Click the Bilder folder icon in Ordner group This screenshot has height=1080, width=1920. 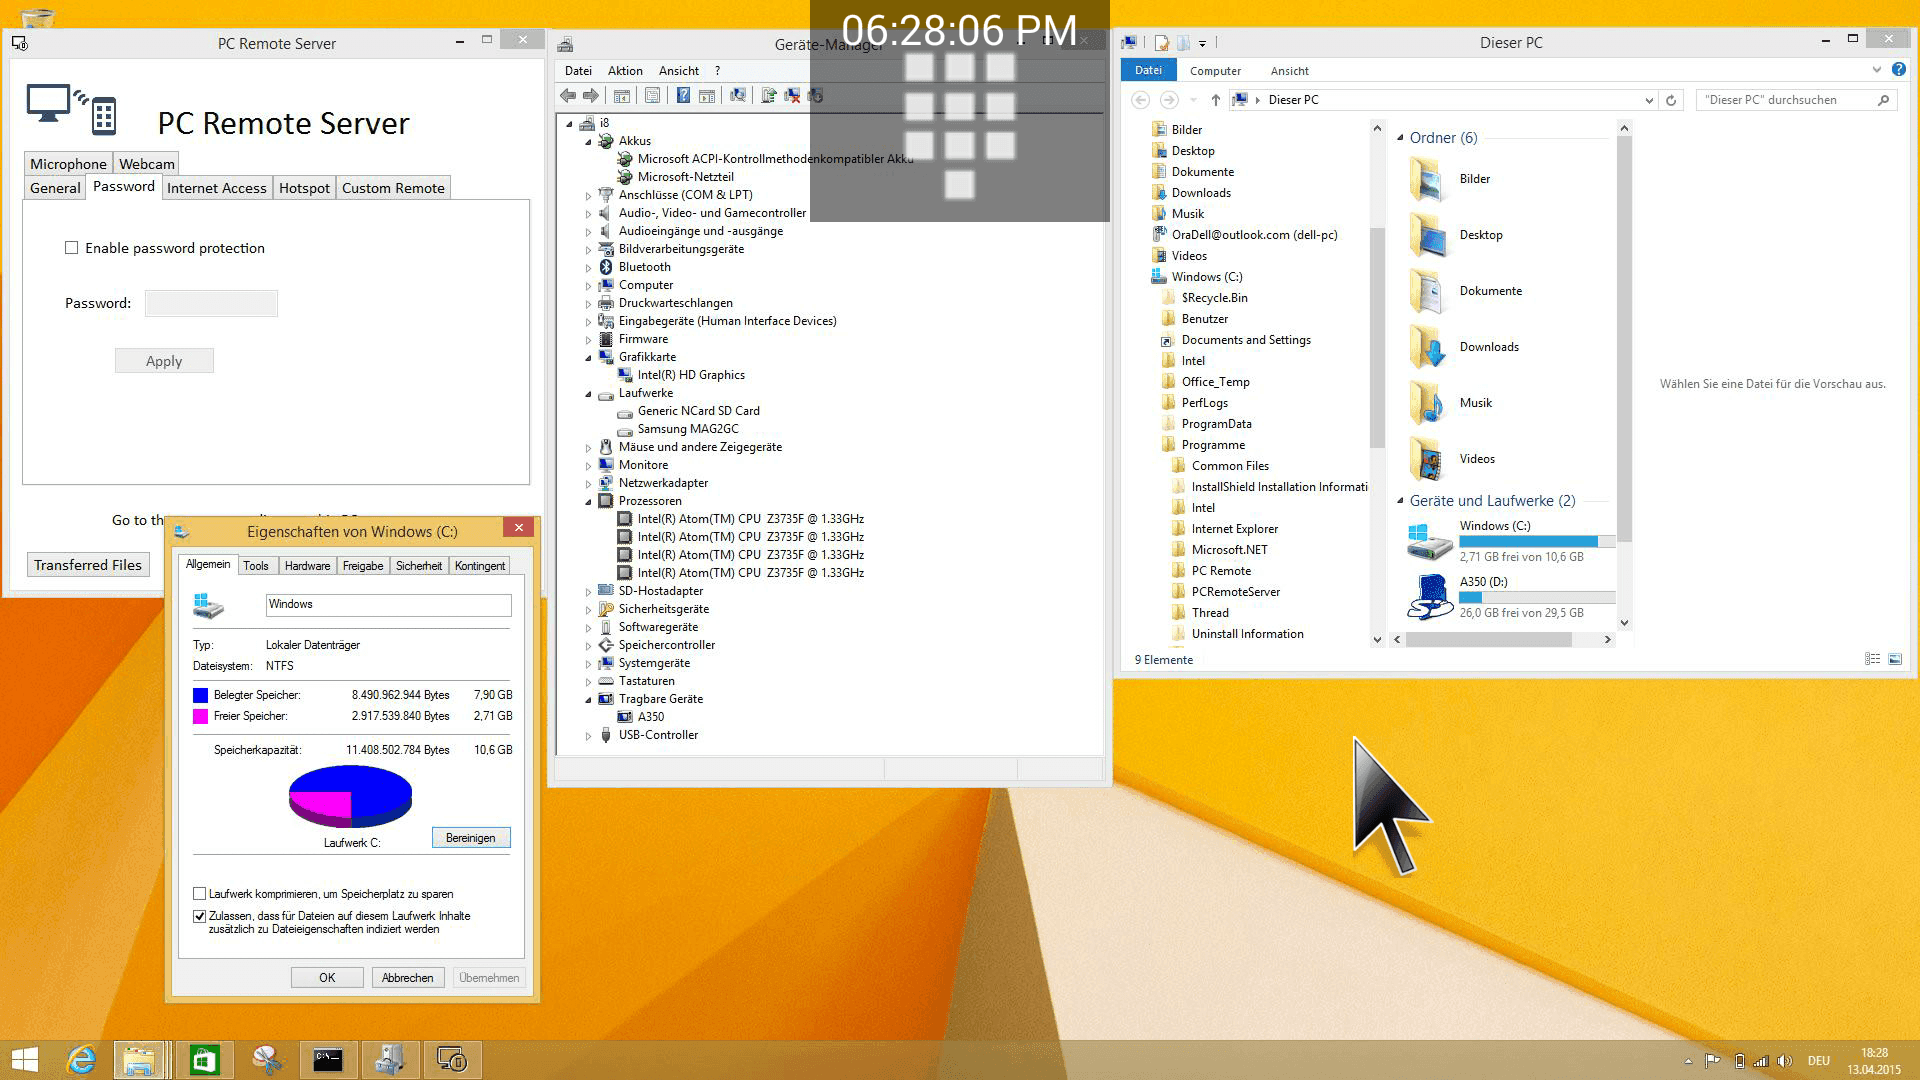pyautogui.click(x=1428, y=179)
